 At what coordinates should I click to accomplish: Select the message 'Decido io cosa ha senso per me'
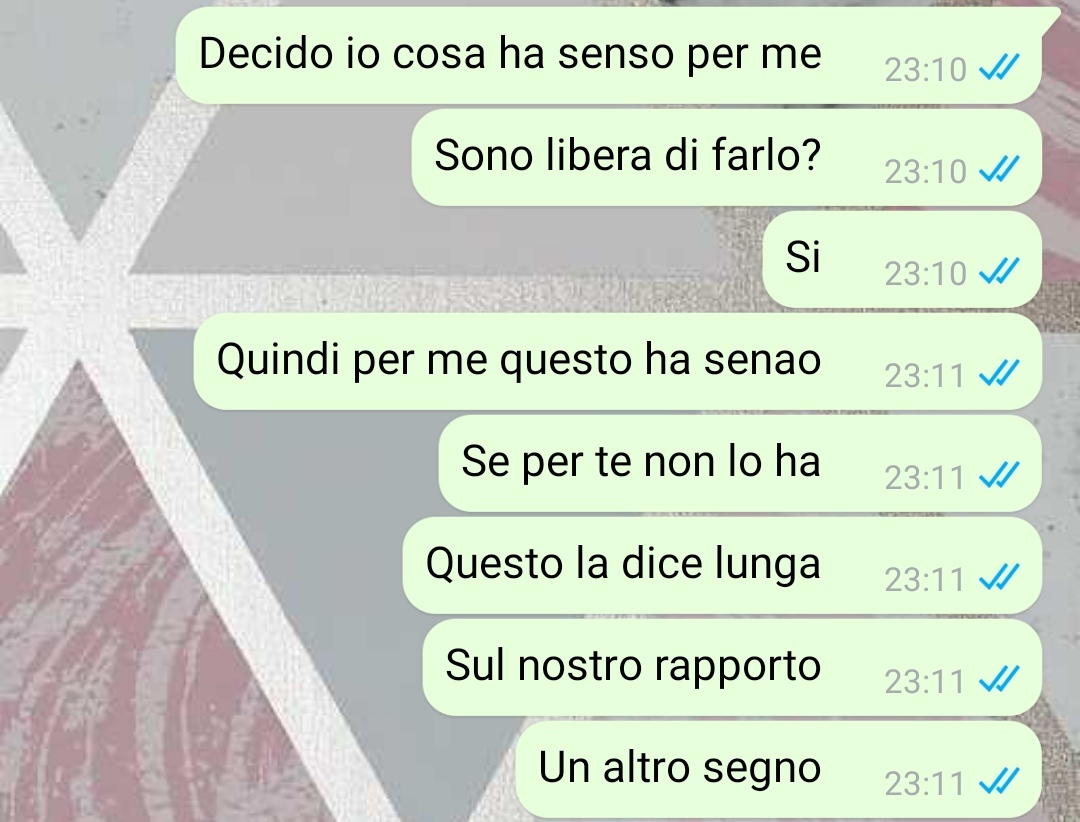point(609,56)
